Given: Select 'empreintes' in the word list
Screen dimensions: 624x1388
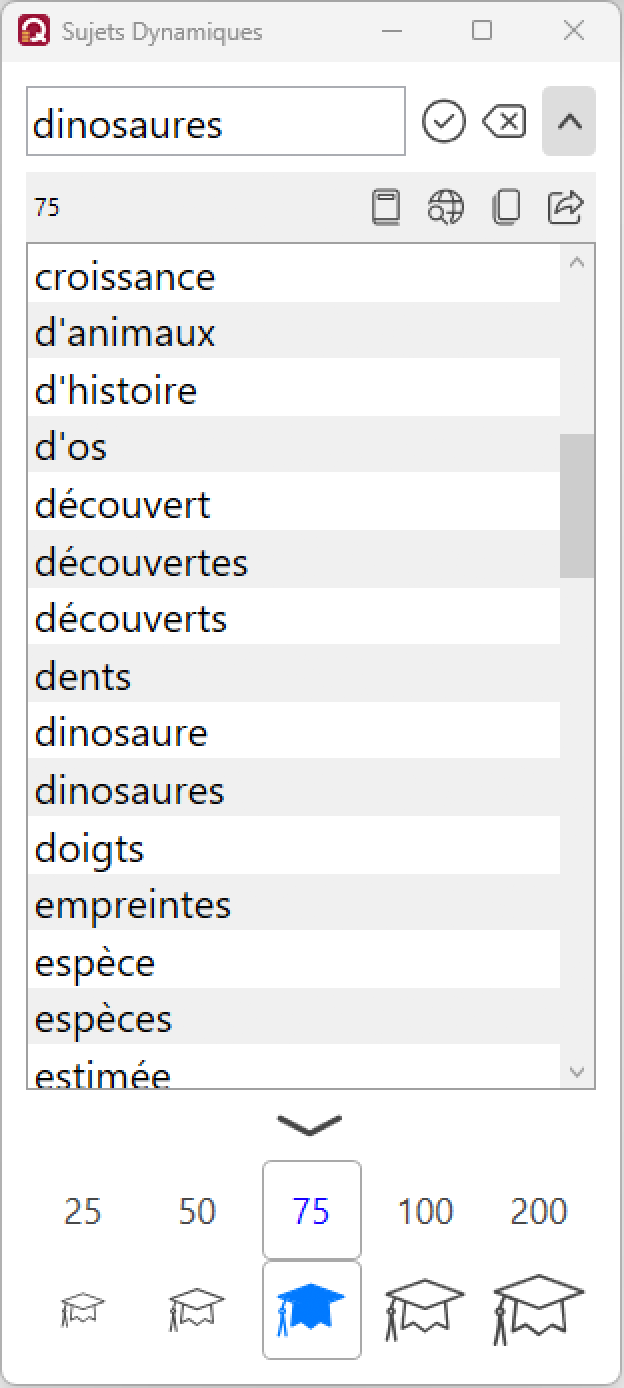Looking at the screenshot, I should 133,904.
